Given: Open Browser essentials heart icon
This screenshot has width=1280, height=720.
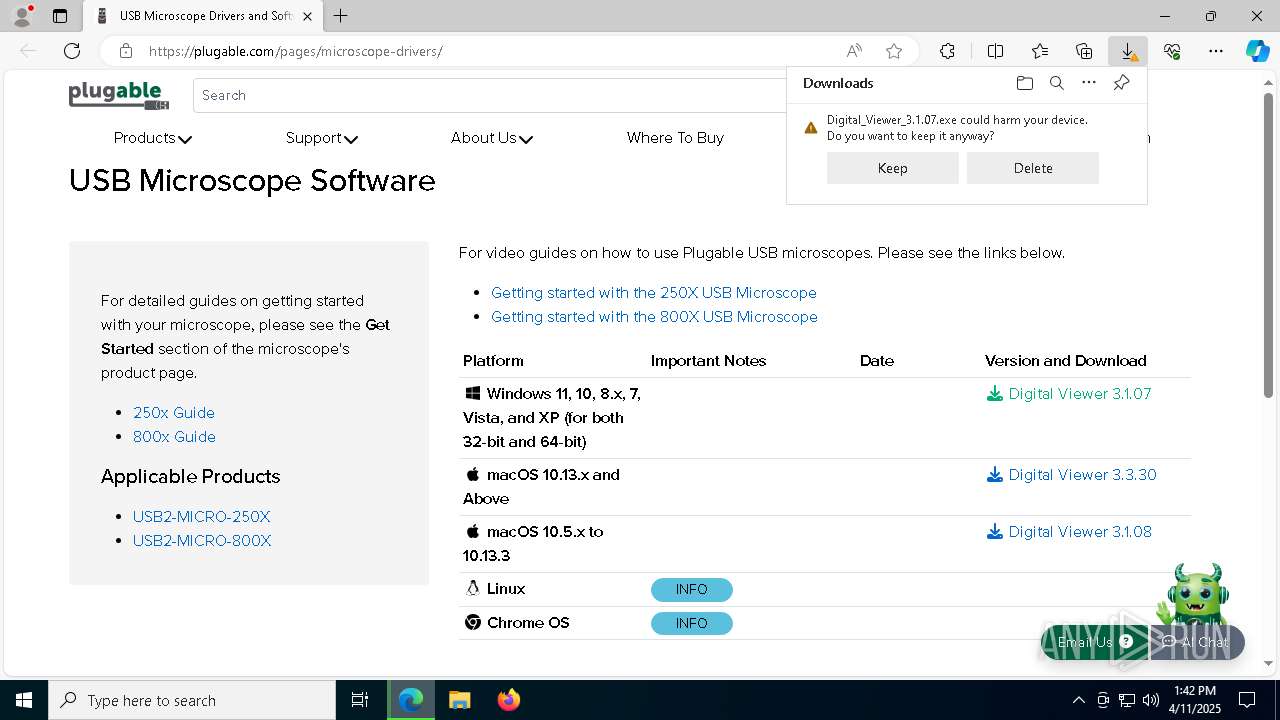Looking at the screenshot, I should pos(1172,51).
